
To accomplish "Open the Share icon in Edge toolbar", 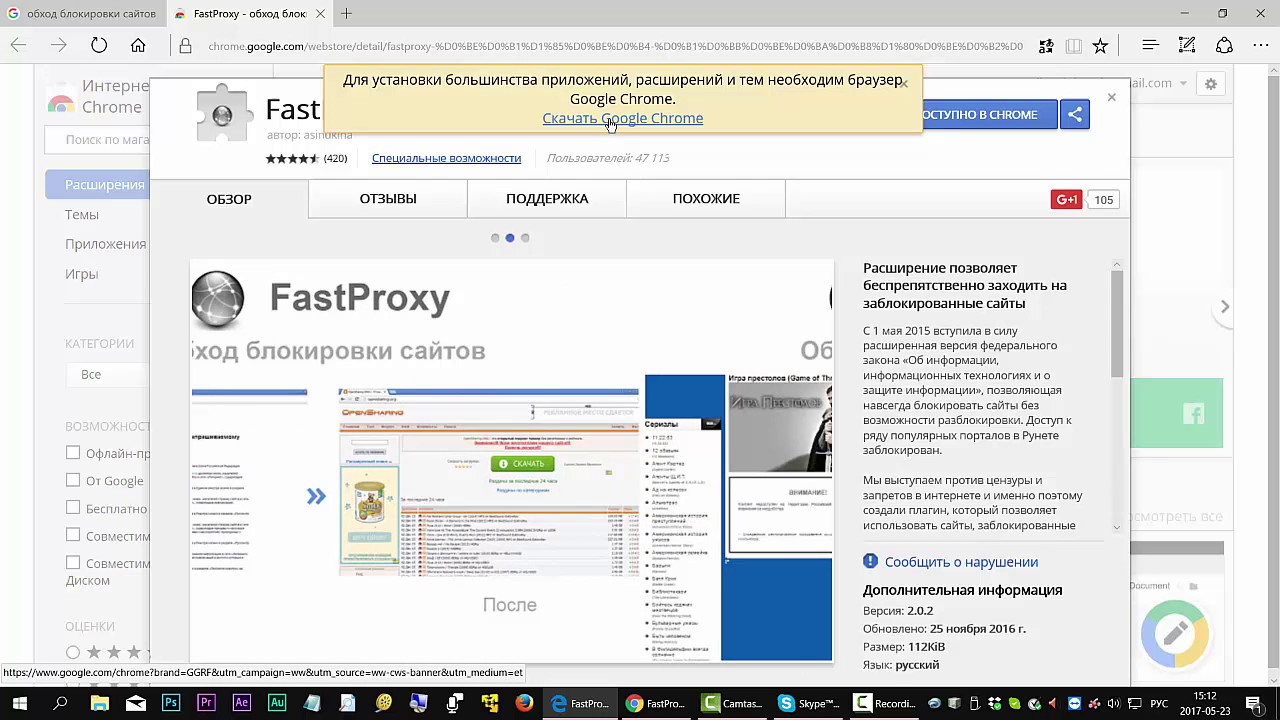I will click(x=1224, y=46).
